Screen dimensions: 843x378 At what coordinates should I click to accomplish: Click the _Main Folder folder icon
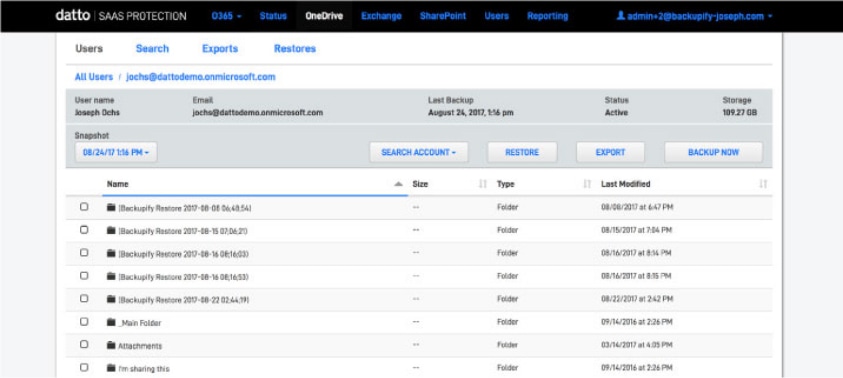(x=111, y=322)
